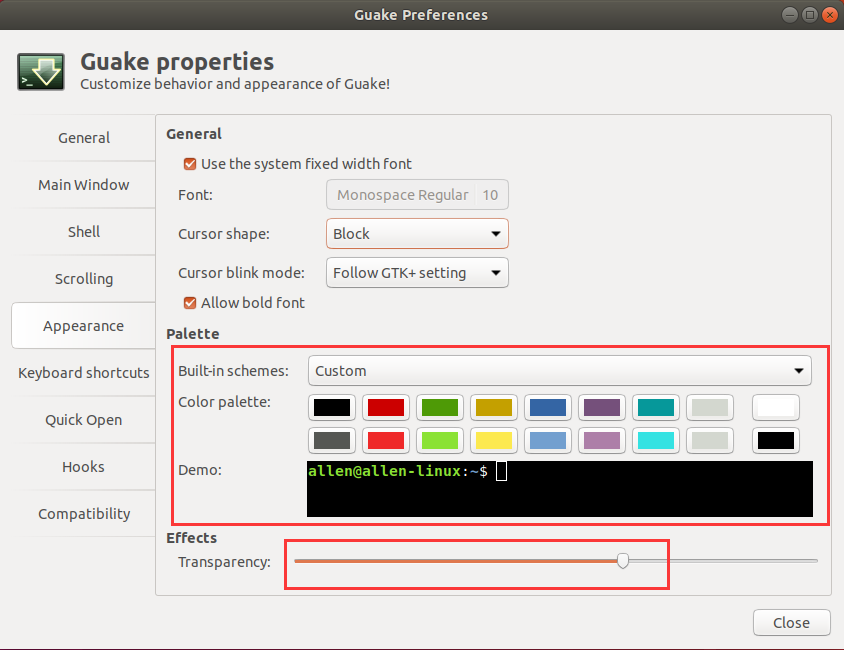
Task: Open the Keyboard shortcuts tab
Action: tap(83, 372)
